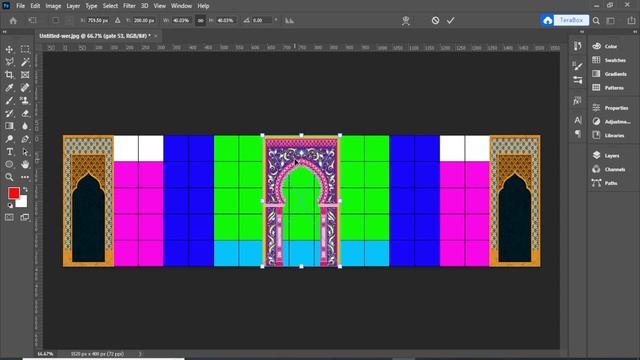Change the screen mode

[25, 218]
